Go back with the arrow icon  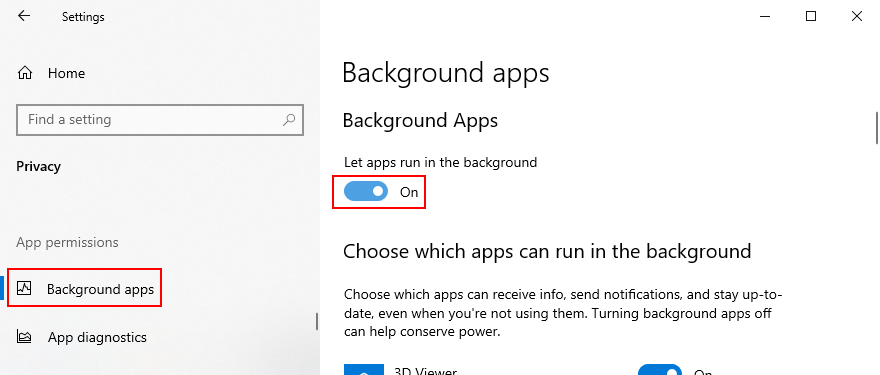tap(24, 16)
